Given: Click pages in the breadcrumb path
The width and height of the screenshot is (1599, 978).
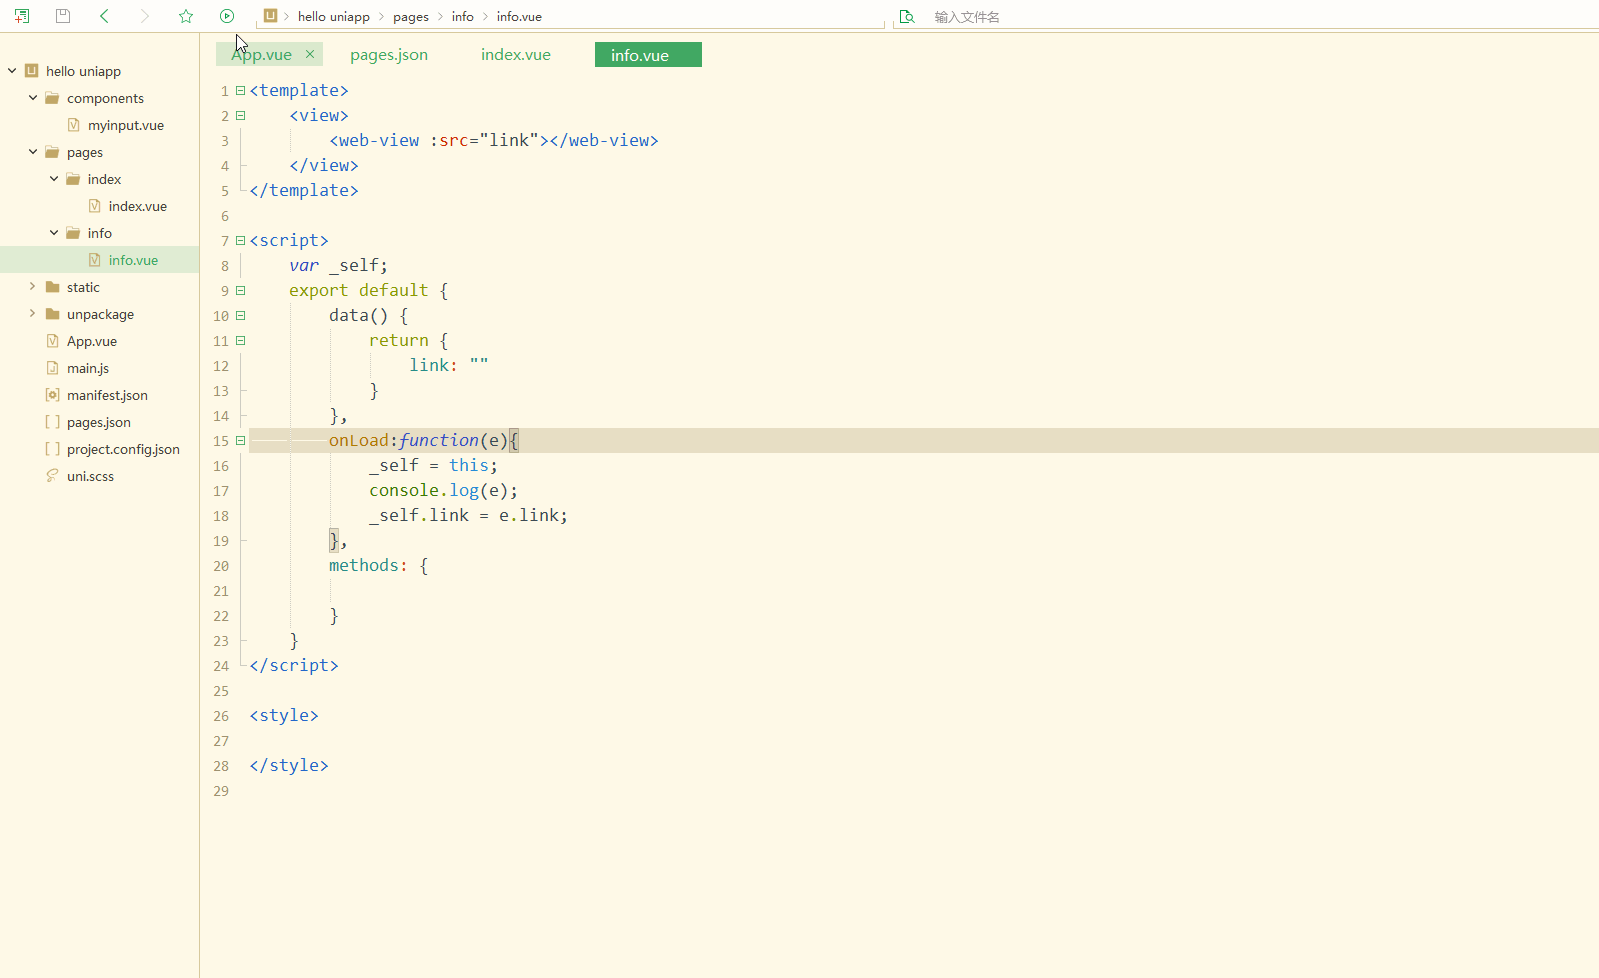Looking at the screenshot, I should [411, 17].
